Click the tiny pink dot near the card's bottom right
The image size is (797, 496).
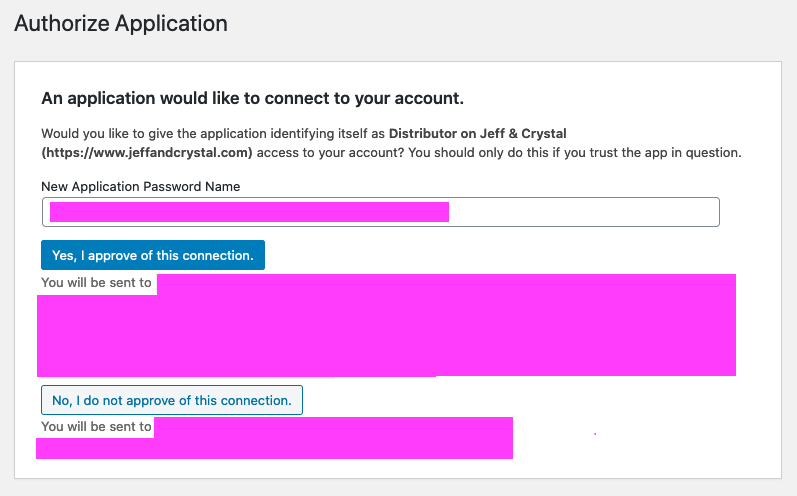pyautogui.click(x=595, y=434)
